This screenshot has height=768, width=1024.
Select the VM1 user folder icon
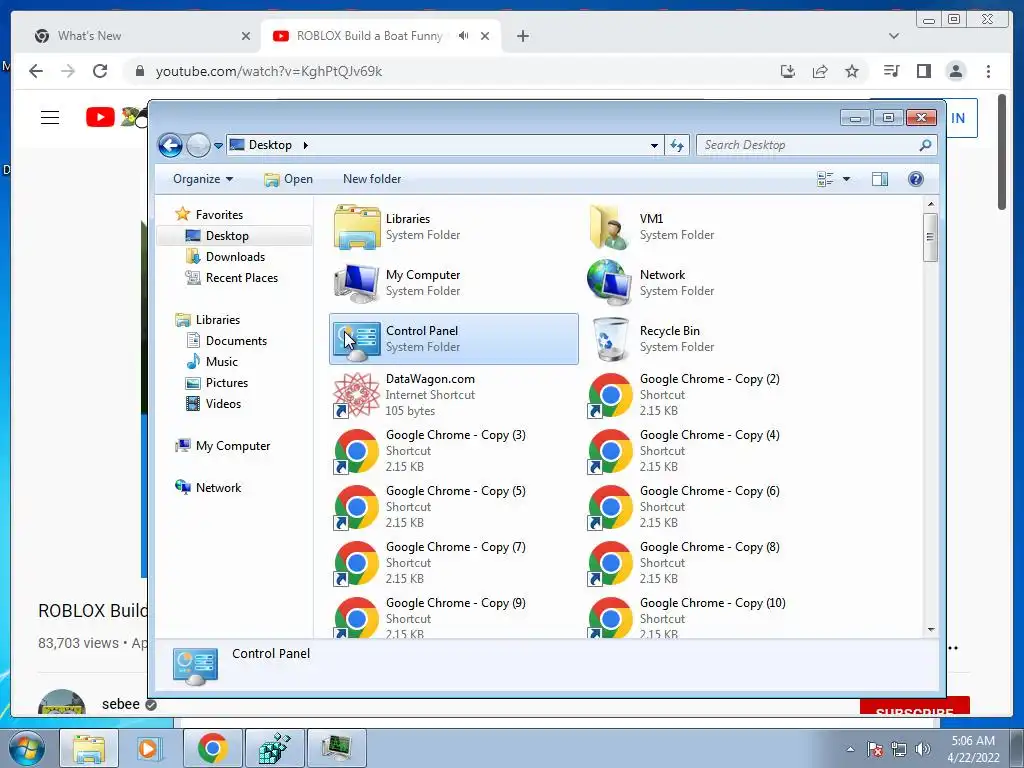[610, 227]
